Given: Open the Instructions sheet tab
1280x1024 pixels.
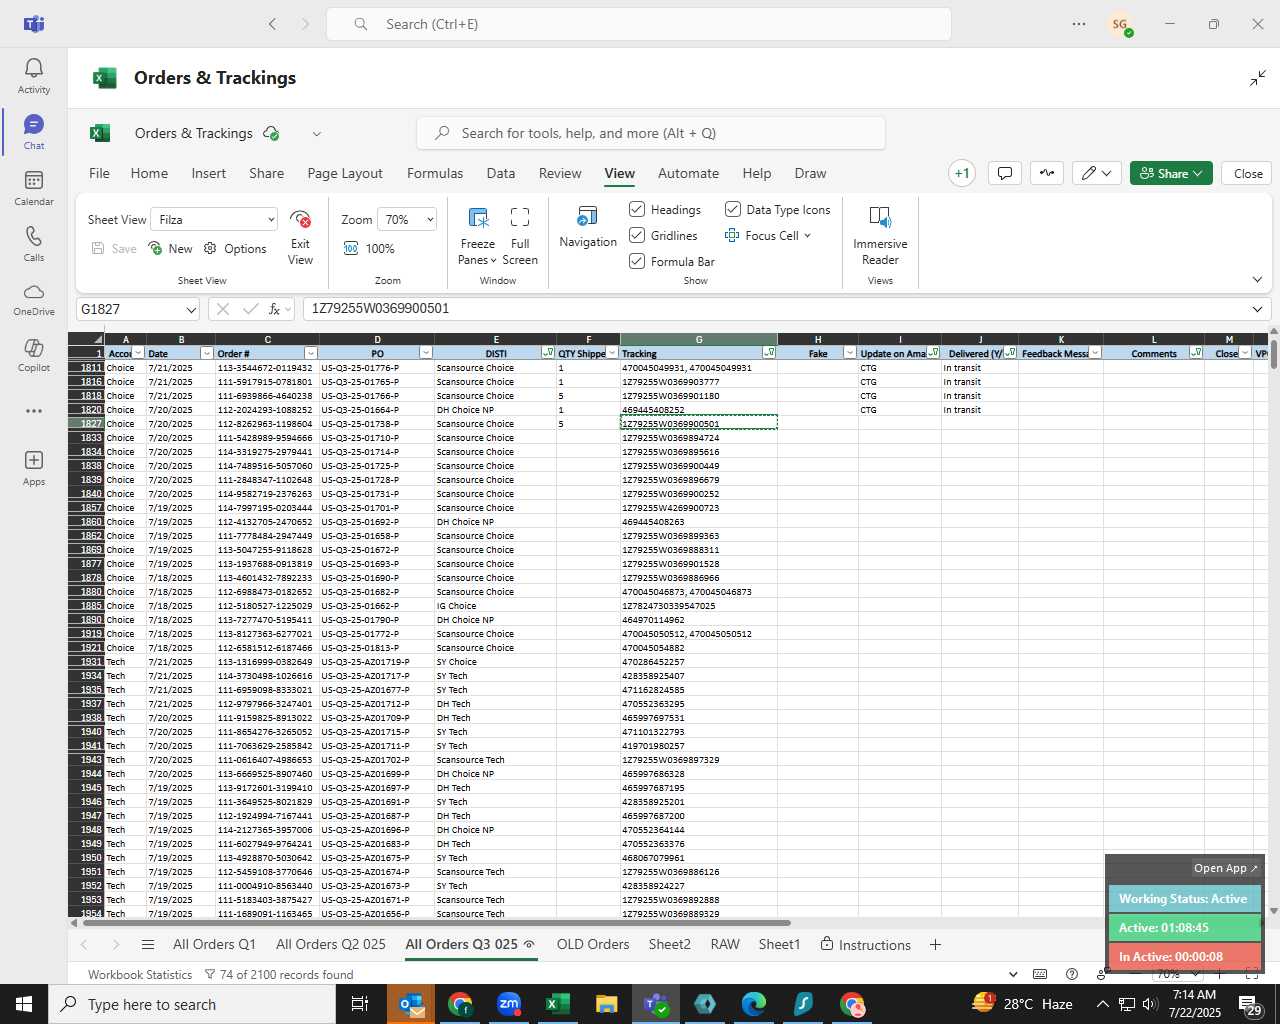Looking at the screenshot, I should [866, 944].
